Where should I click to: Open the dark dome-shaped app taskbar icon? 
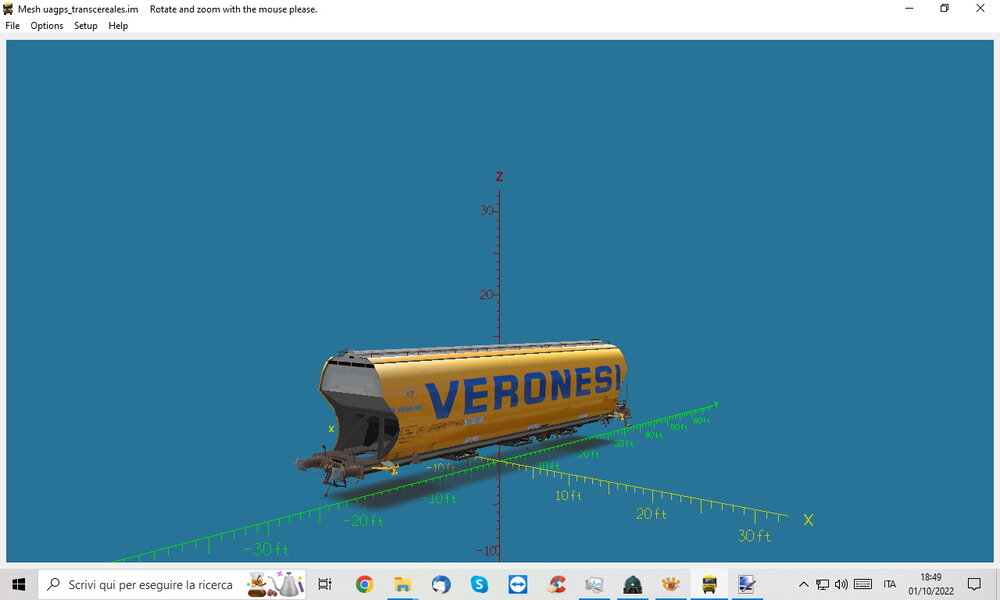point(633,584)
